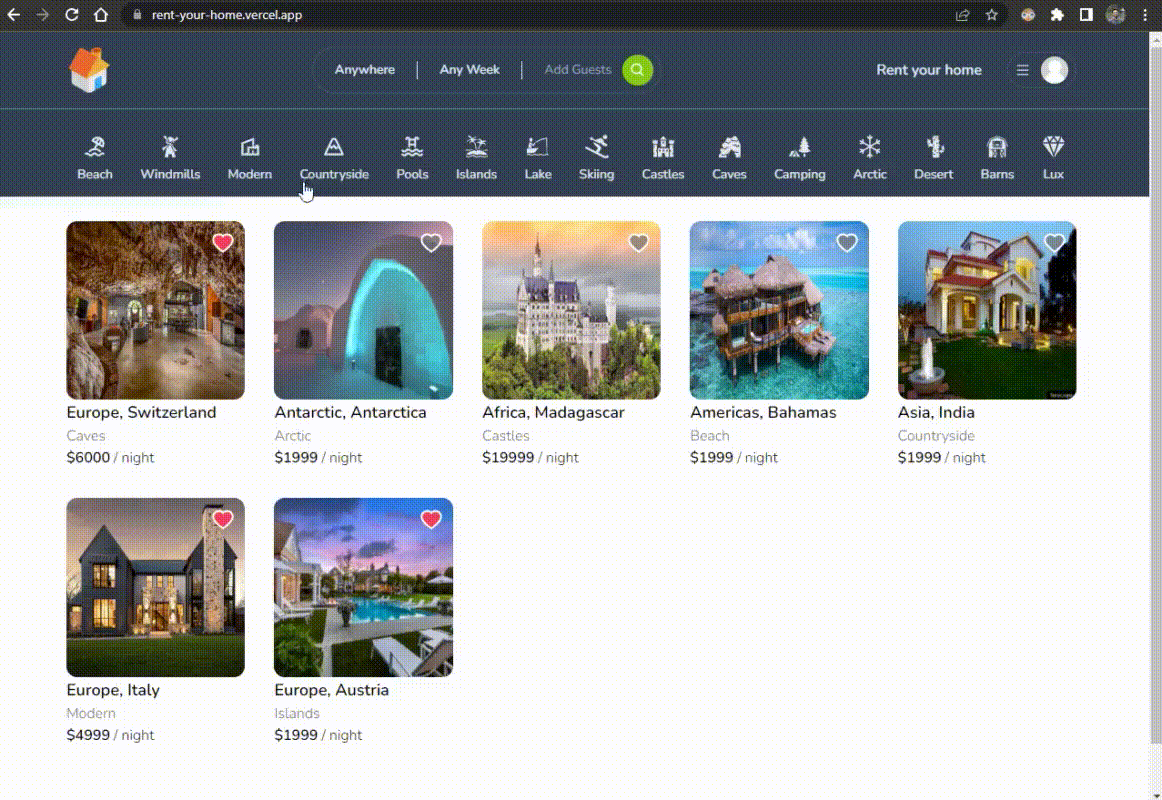This screenshot has width=1162, height=800.
Task: Click the Europe, Switzerland listing title
Action: click(x=142, y=413)
